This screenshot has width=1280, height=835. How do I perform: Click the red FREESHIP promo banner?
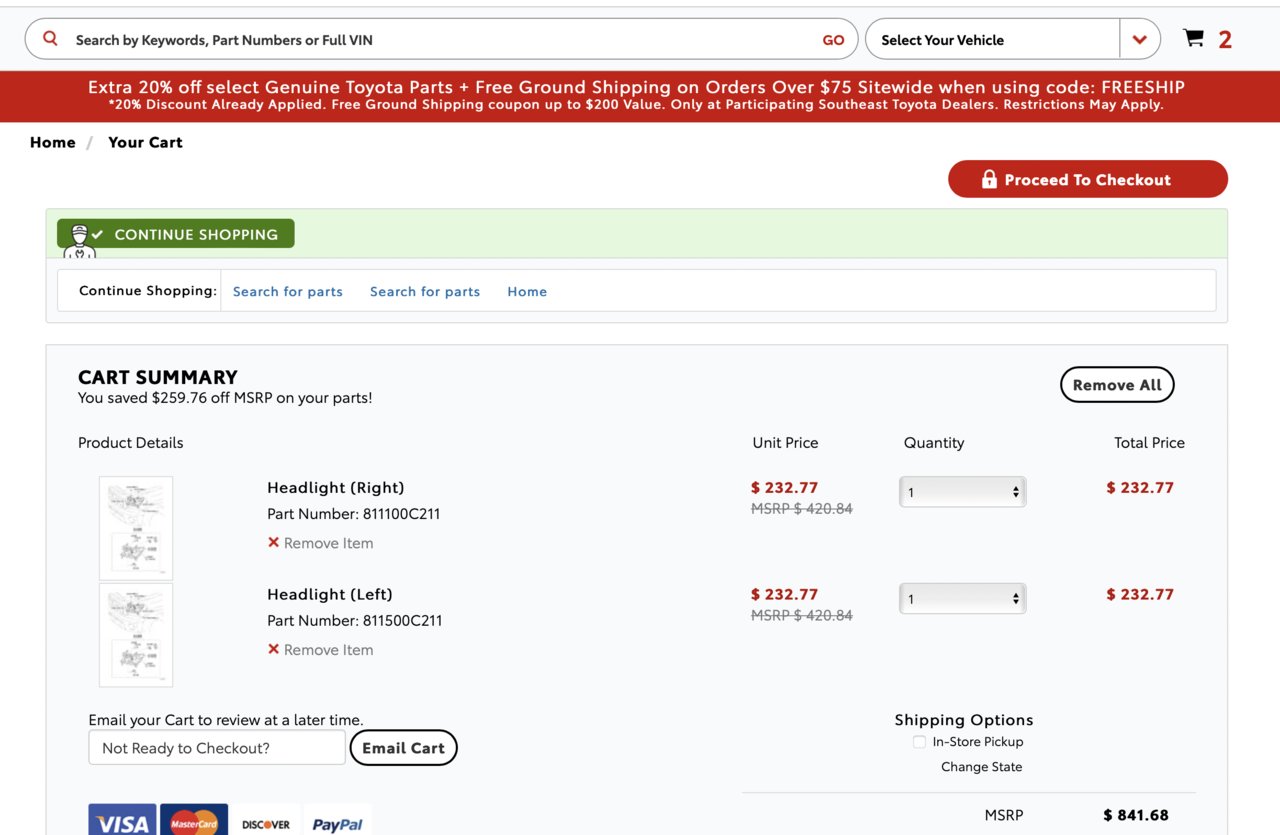[x=640, y=96]
